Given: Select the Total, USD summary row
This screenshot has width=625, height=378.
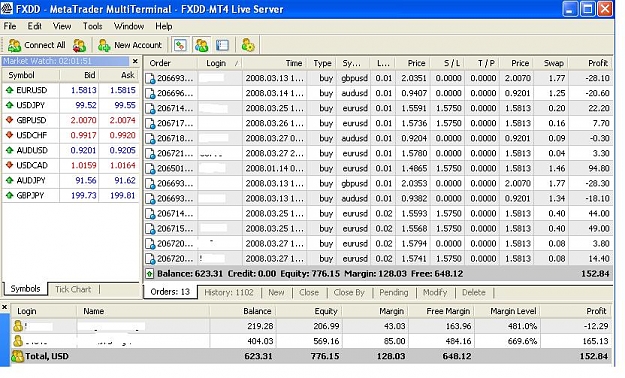Looking at the screenshot, I should 312,356.
